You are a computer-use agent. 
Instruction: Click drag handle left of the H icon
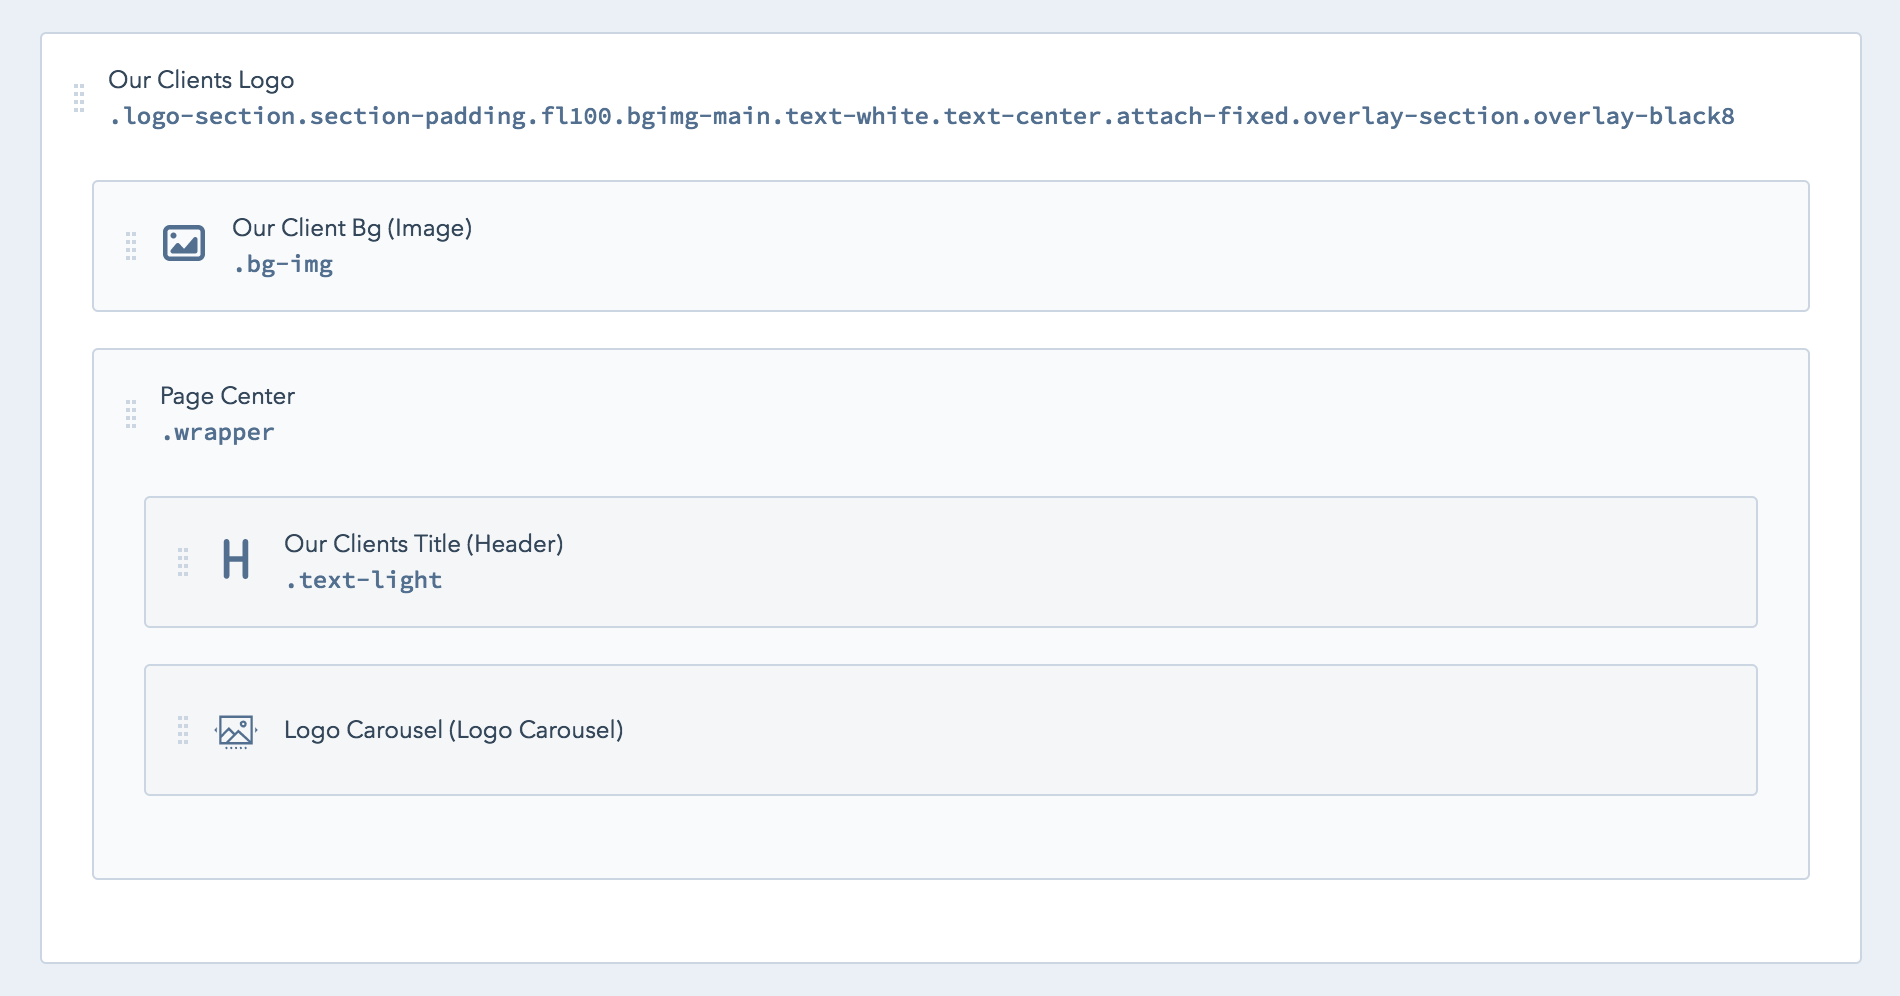click(183, 562)
